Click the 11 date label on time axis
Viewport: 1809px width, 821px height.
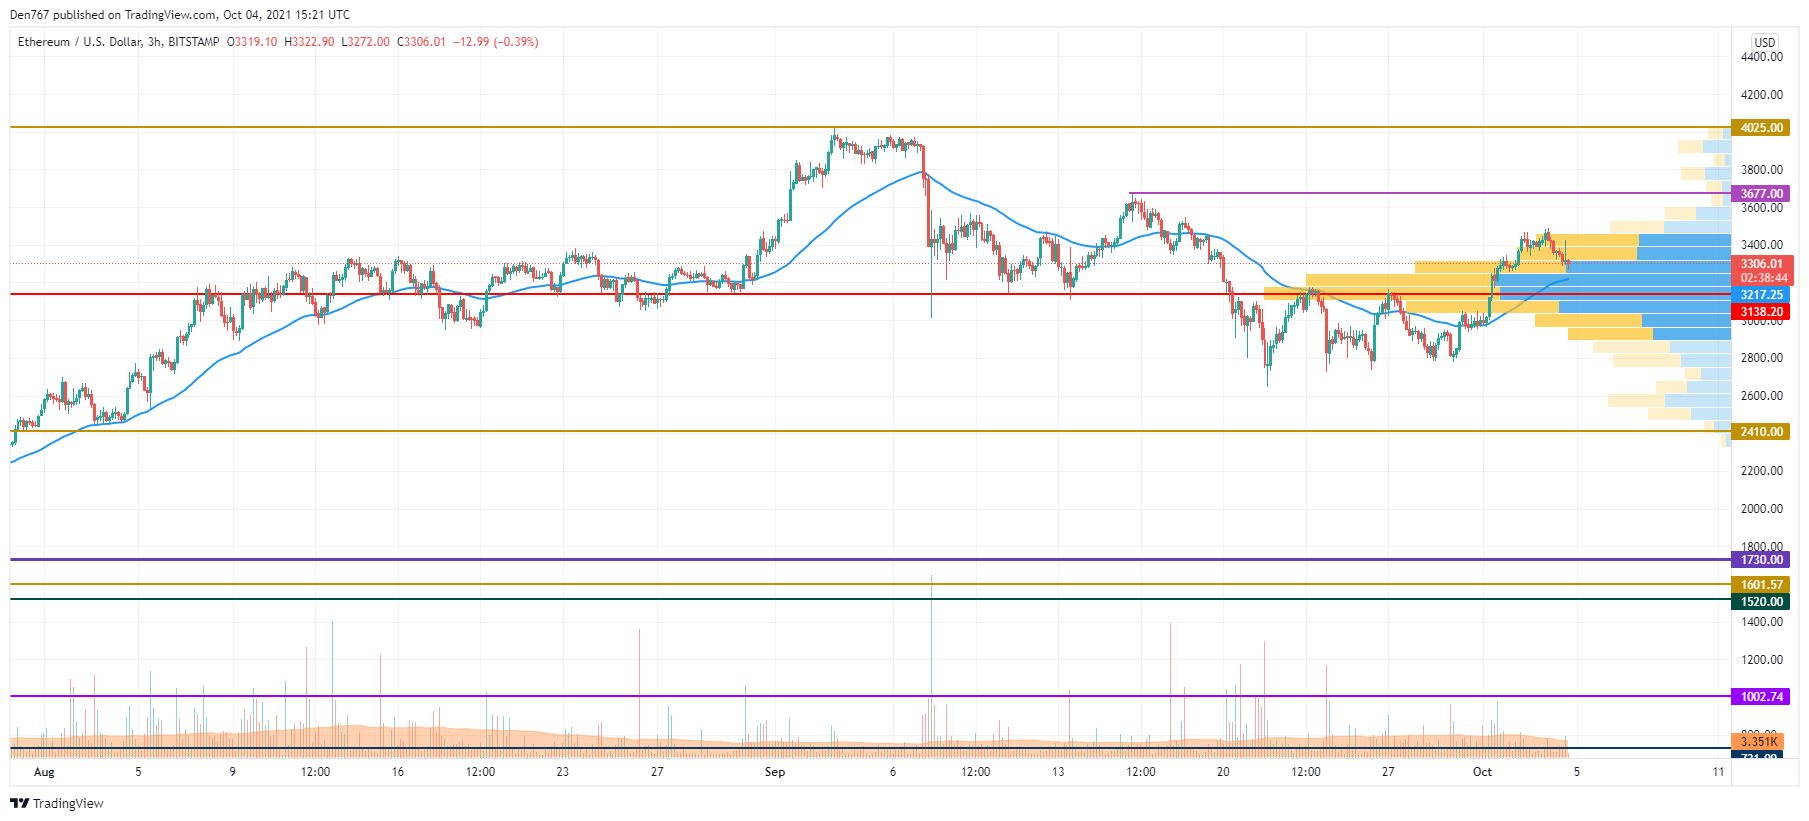1718,772
